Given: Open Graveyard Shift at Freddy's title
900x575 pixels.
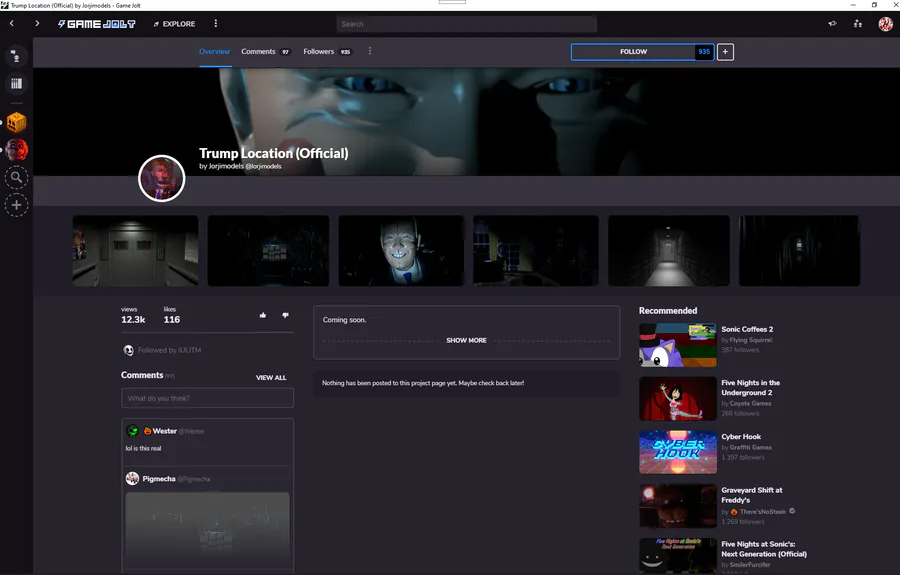Looking at the screenshot, I should (751, 495).
